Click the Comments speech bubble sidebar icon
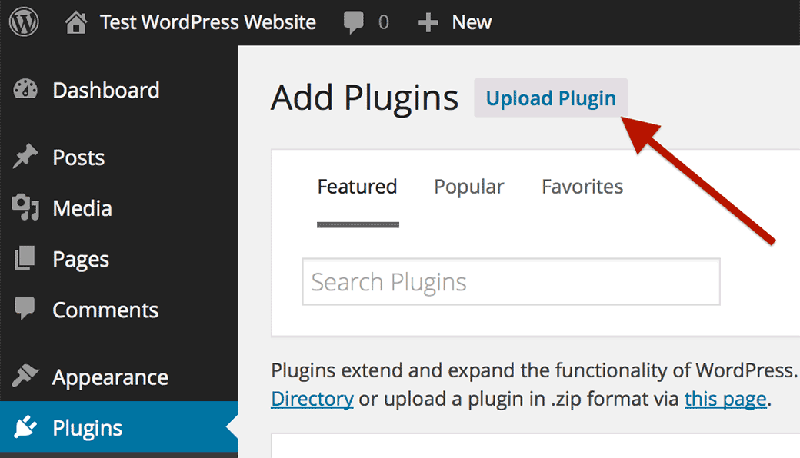This screenshot has width=800, height=458. [x=24, y=308]
